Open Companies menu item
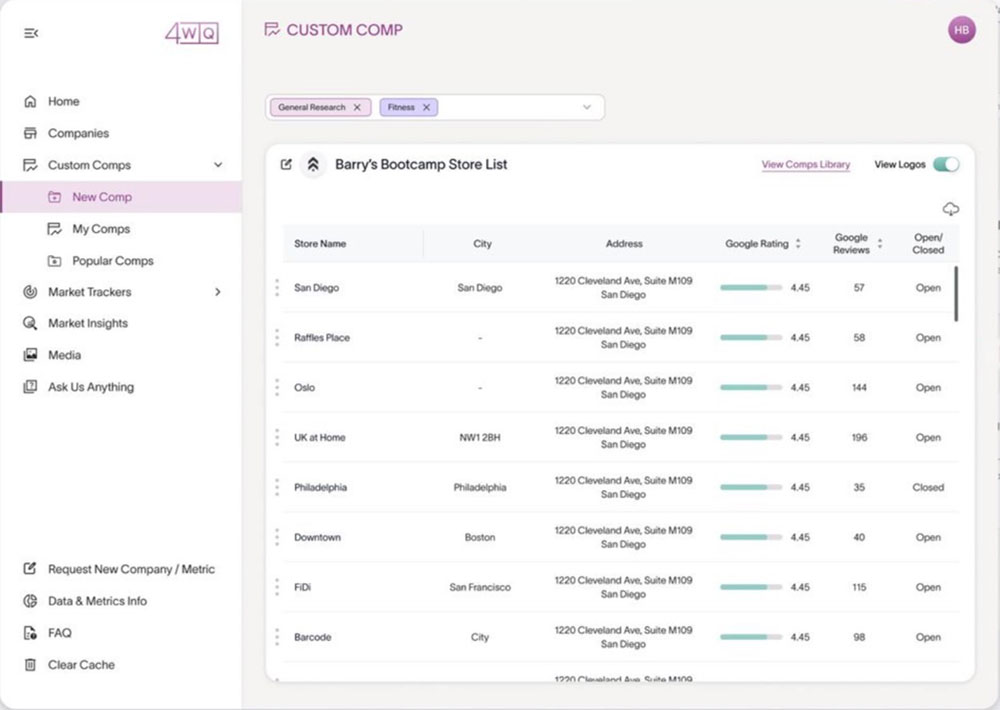This screenshot has height=710, width=1000. [78, 133]
